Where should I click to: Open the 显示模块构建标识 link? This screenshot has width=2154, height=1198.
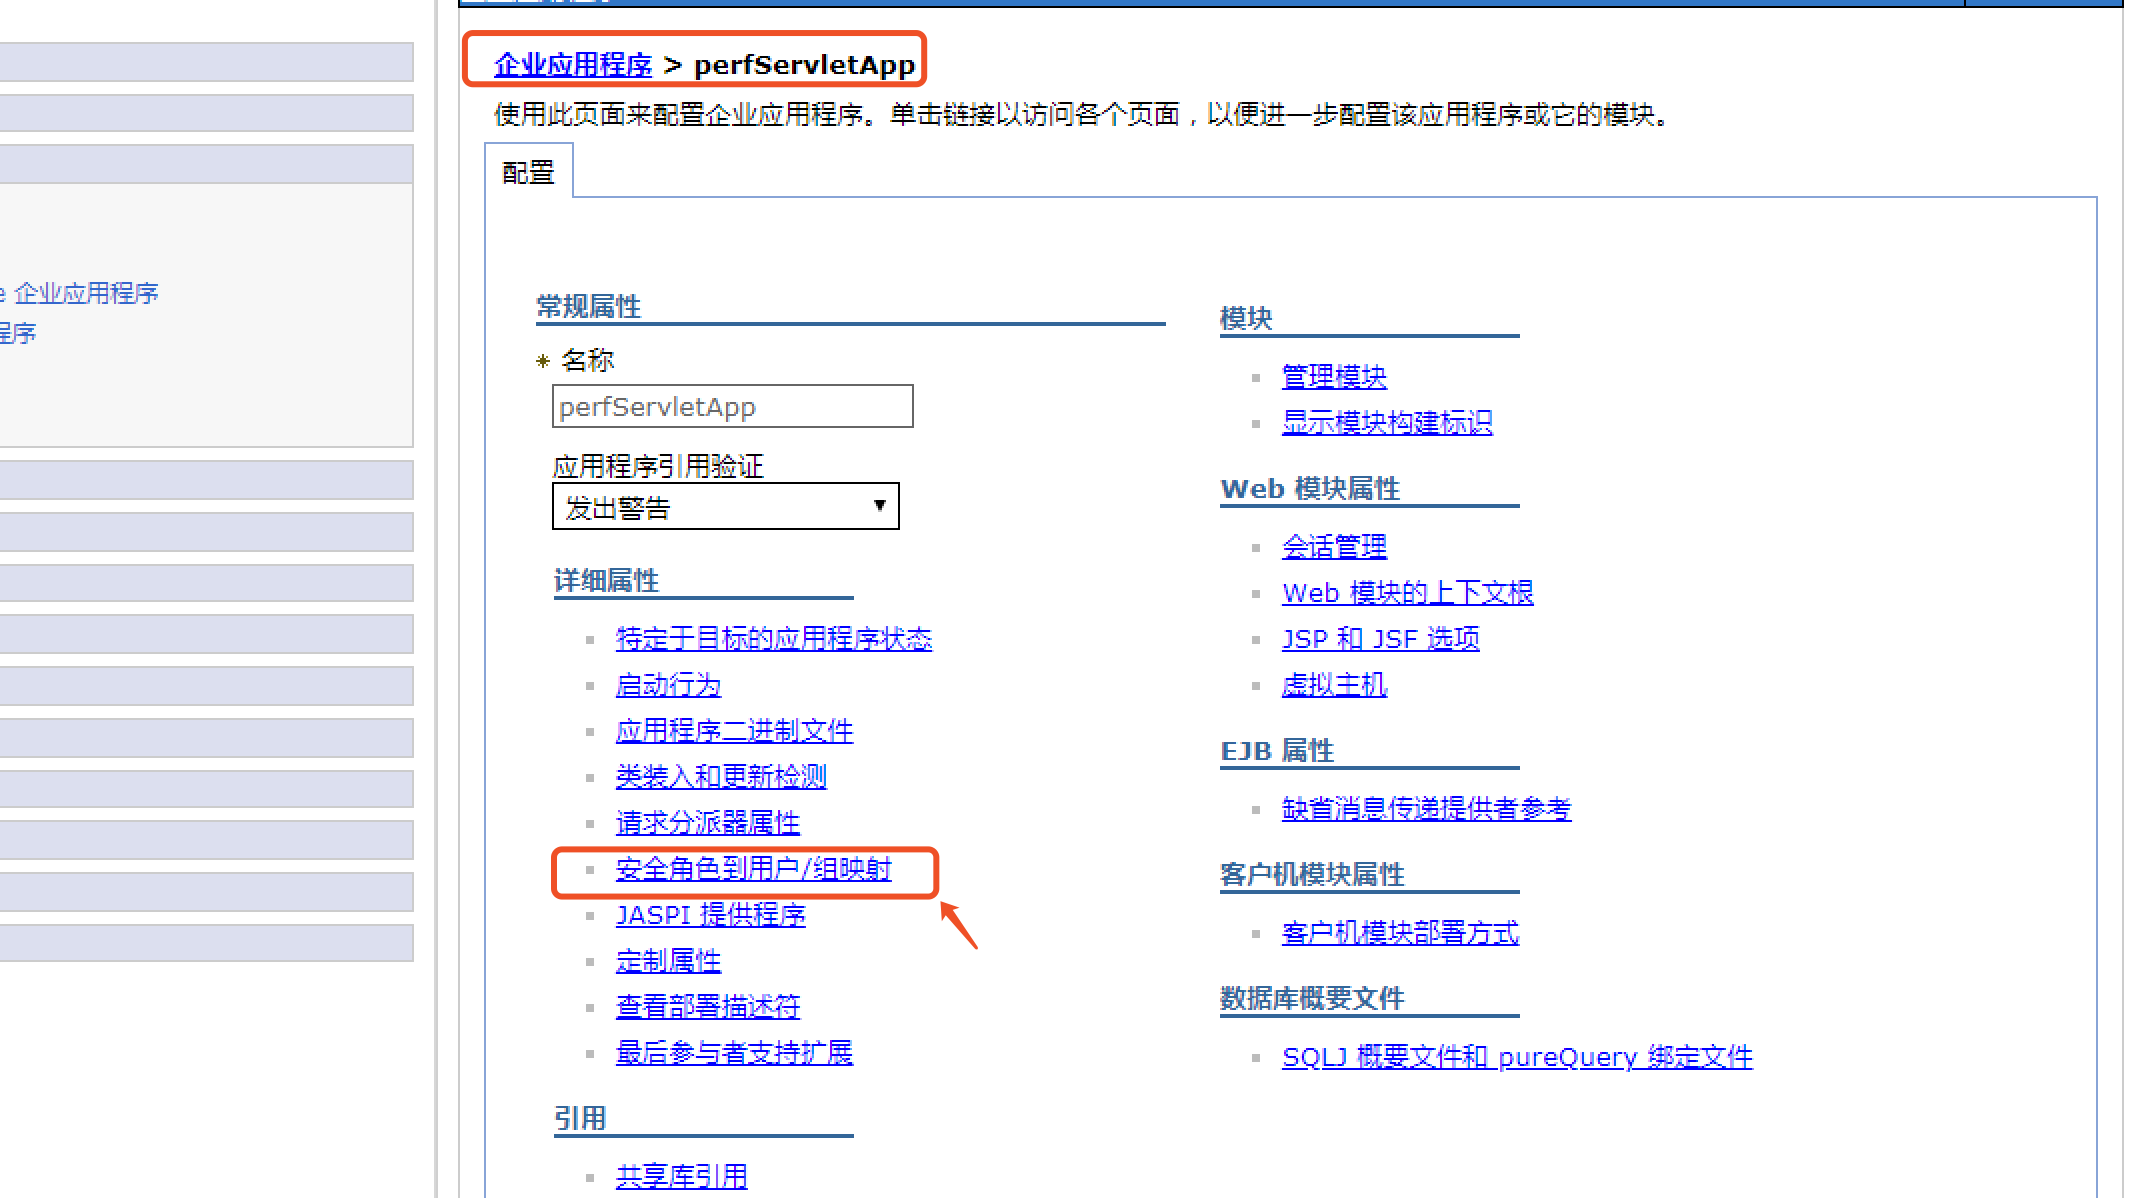1387,423
